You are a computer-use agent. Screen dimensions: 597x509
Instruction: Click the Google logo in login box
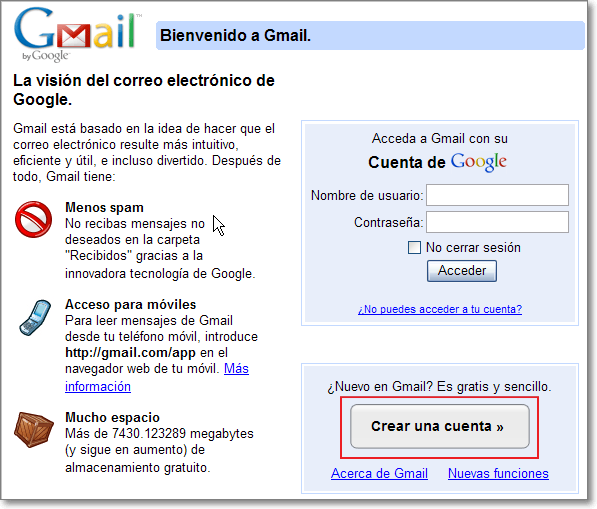(x=479, y=162)
